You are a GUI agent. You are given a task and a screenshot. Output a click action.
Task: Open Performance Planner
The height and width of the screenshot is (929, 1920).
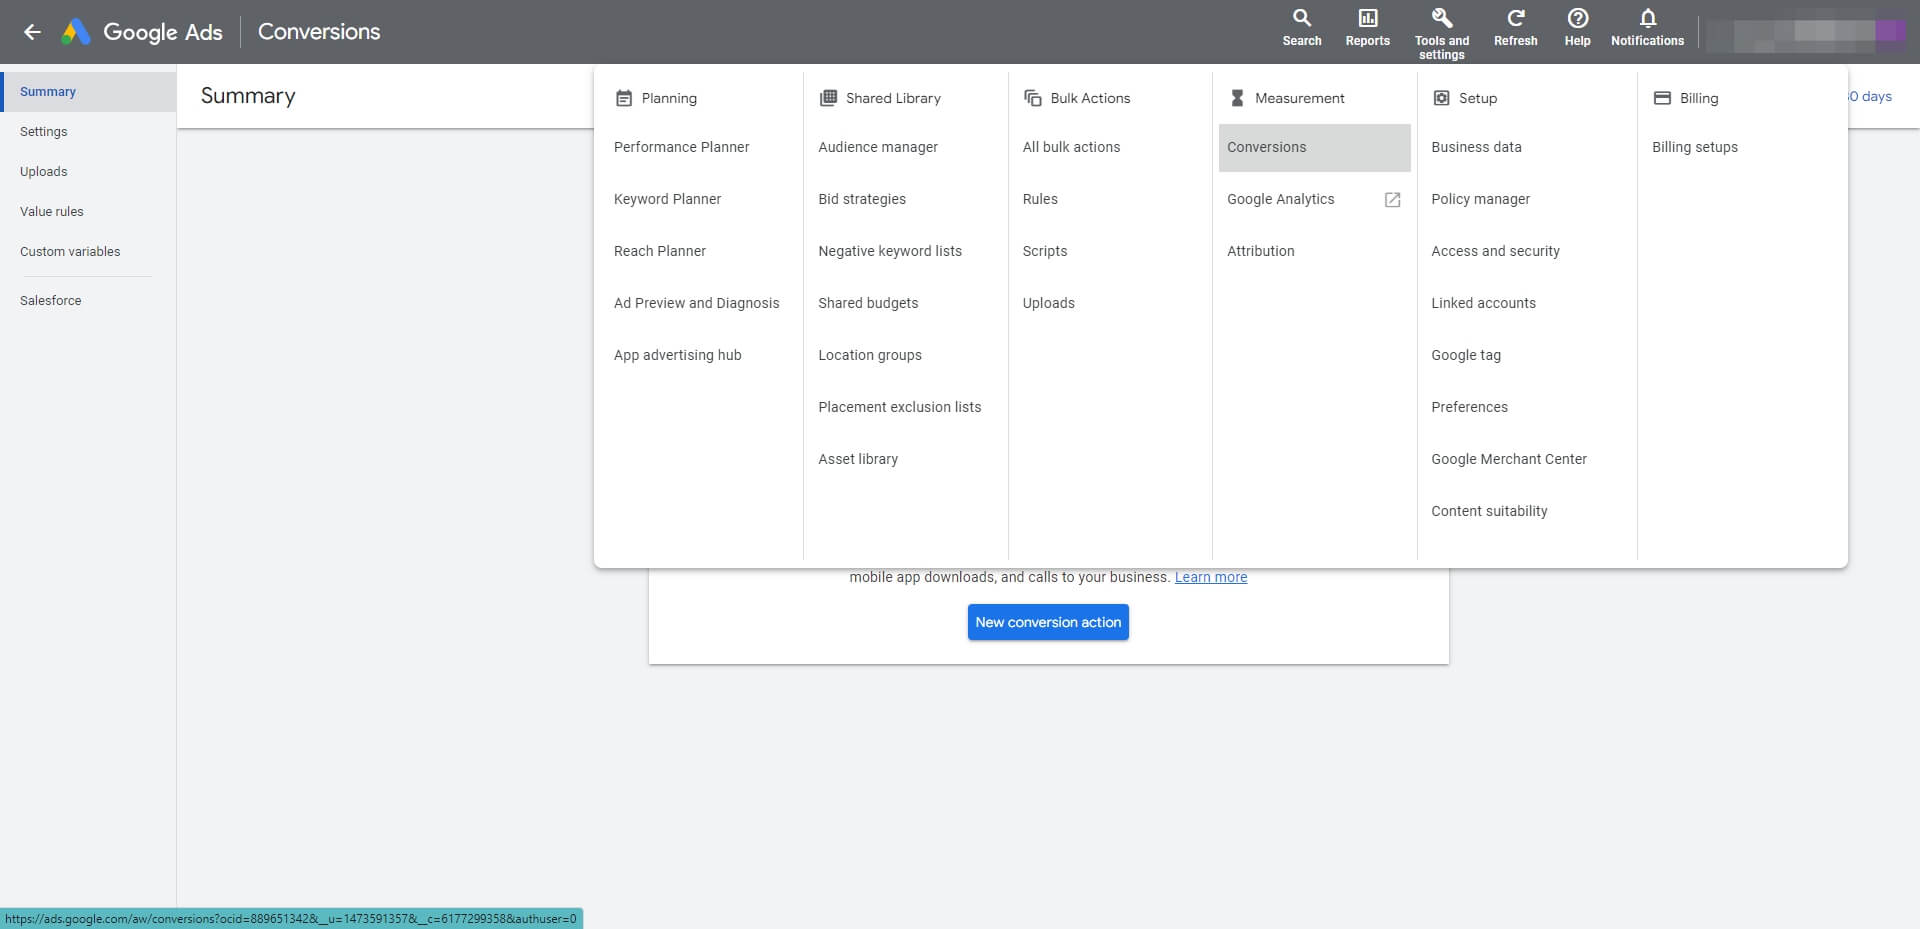pyautogui.click(x=681, y=147)
